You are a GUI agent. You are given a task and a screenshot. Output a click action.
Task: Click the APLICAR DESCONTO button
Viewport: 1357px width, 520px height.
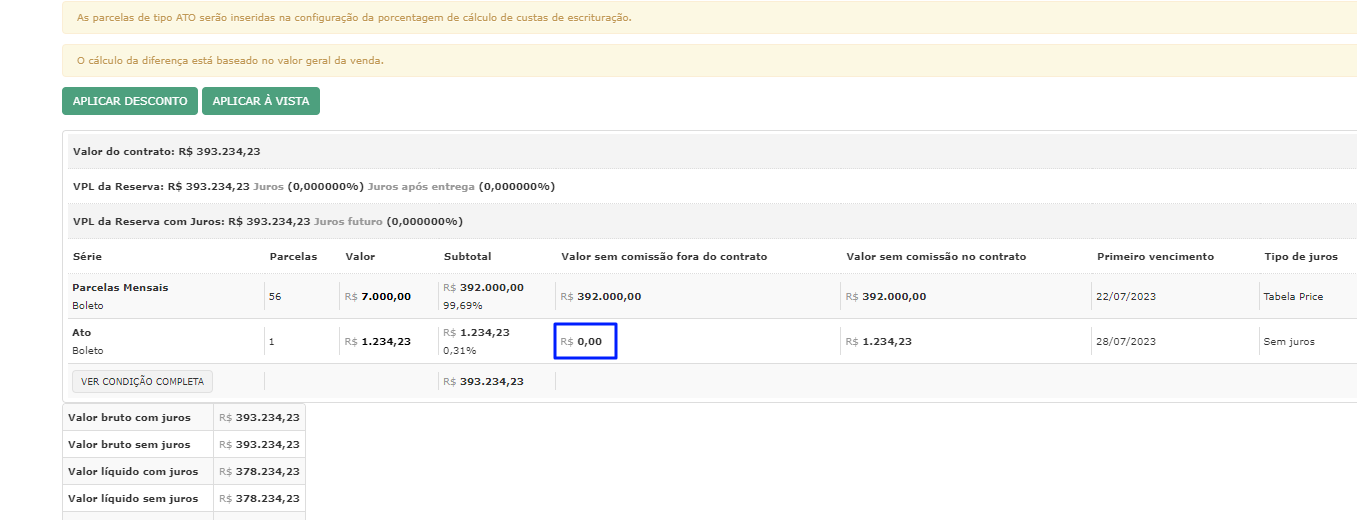point(130,101)
